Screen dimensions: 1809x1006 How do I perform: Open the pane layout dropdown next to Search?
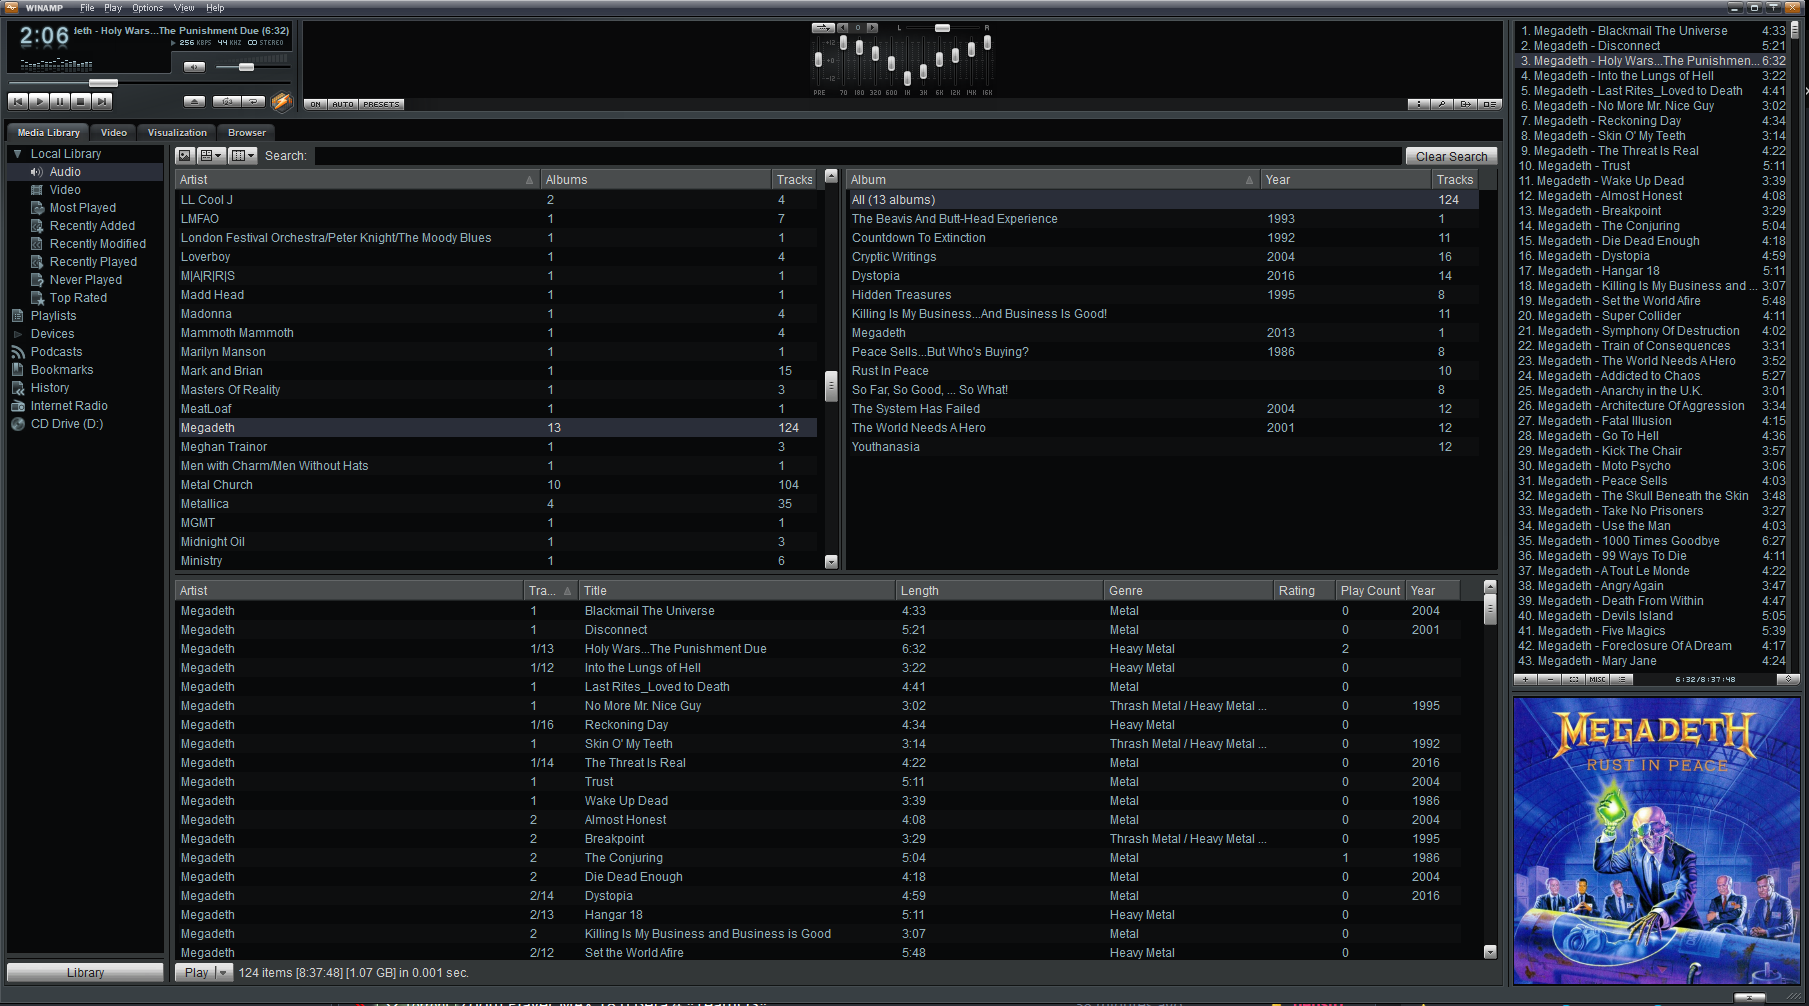[211, 156]
